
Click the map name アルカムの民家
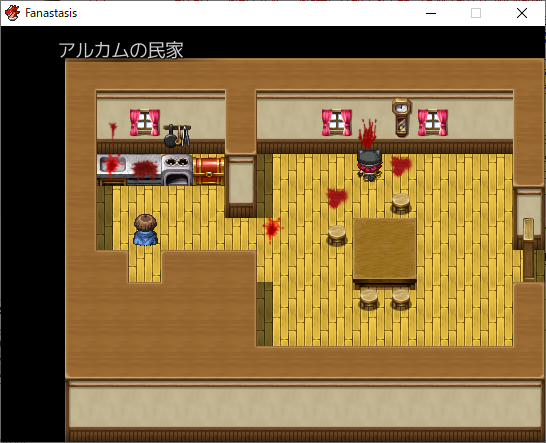(x=121, y=50)
